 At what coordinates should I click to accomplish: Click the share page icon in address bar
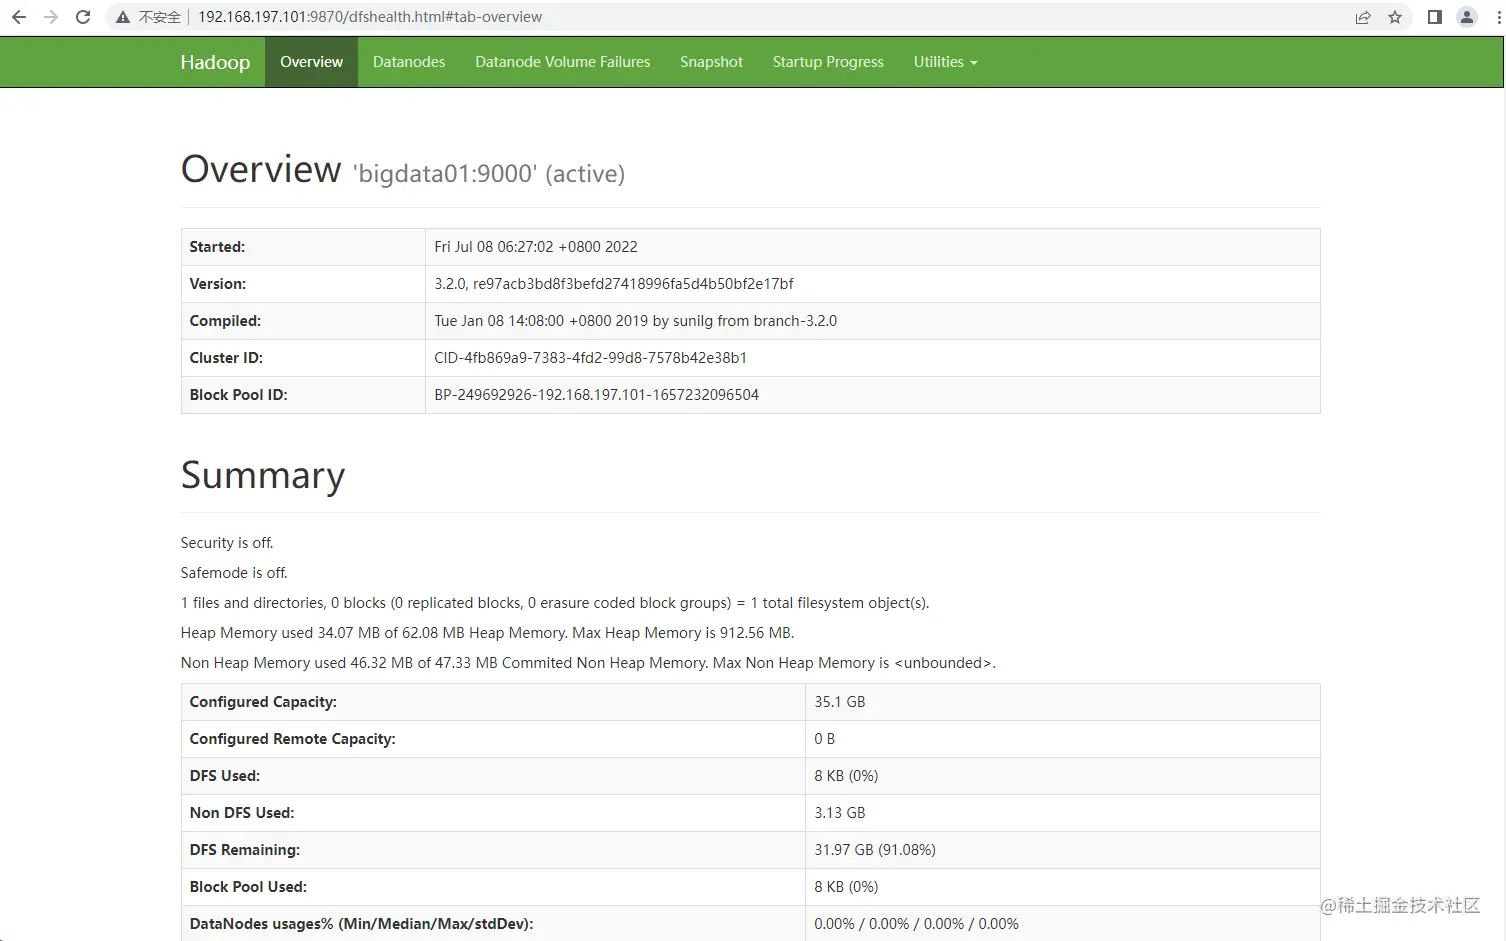coord(1363,17)
